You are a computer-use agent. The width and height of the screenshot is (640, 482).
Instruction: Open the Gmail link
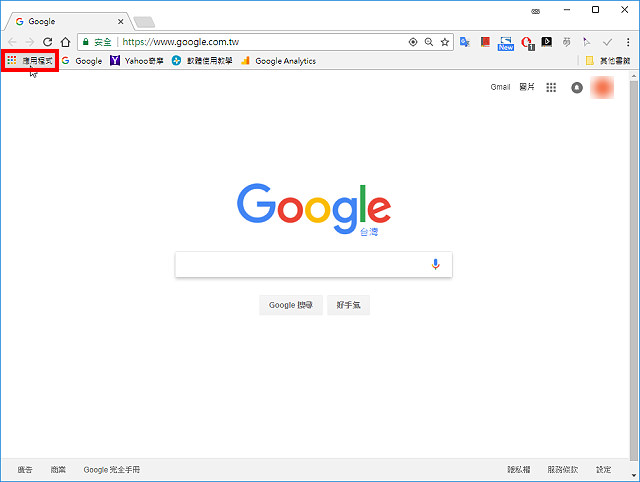coord(500,87)
